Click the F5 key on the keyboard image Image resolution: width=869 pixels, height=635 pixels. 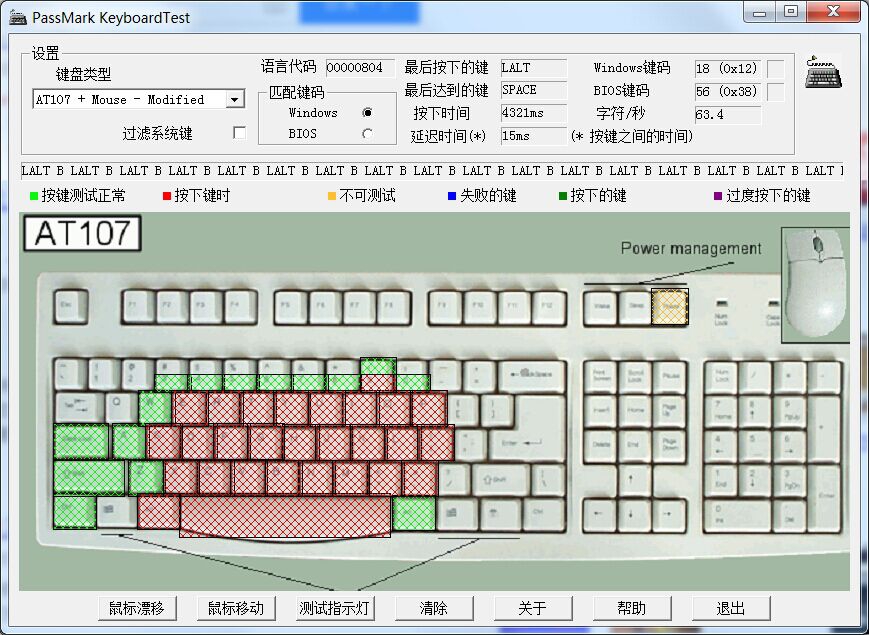point(290,307)
